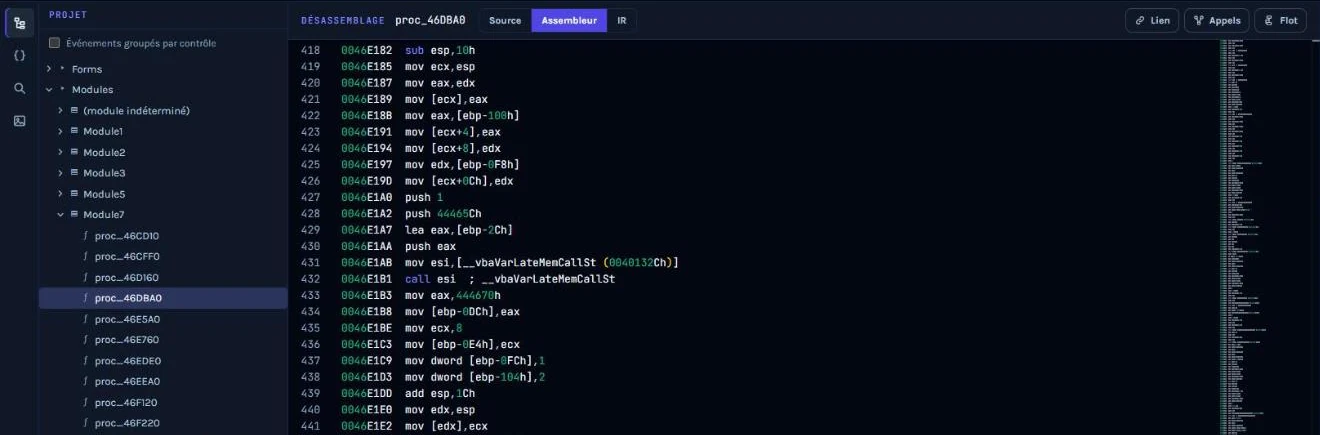Open the Forms tree item label

click(x=87, y=69)
